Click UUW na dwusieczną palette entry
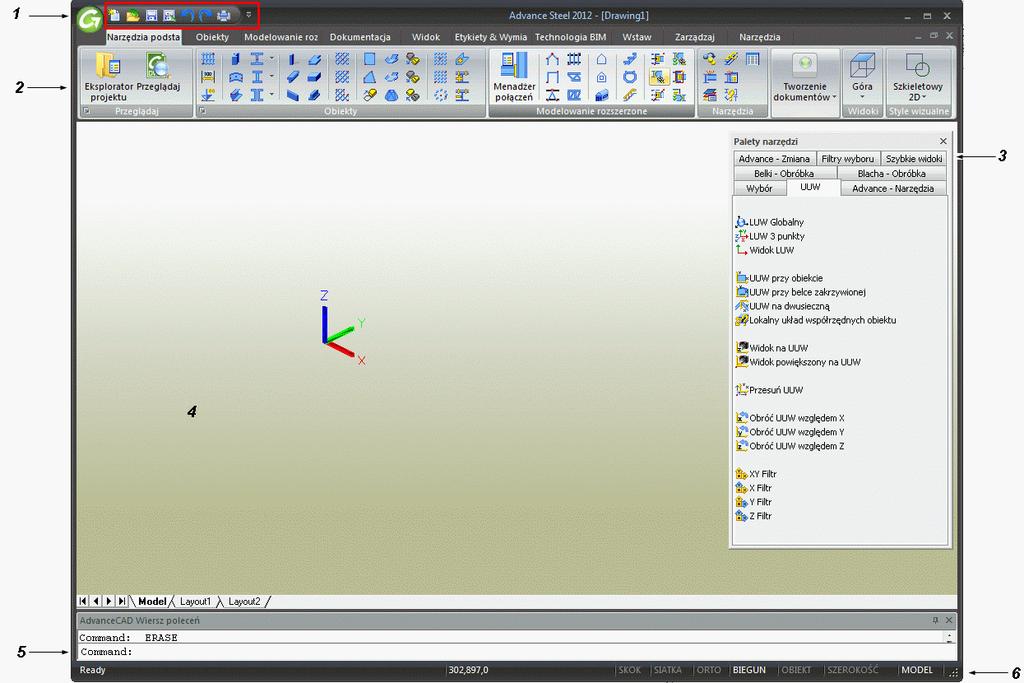The image size is (1024, 683). click(782, 306)
